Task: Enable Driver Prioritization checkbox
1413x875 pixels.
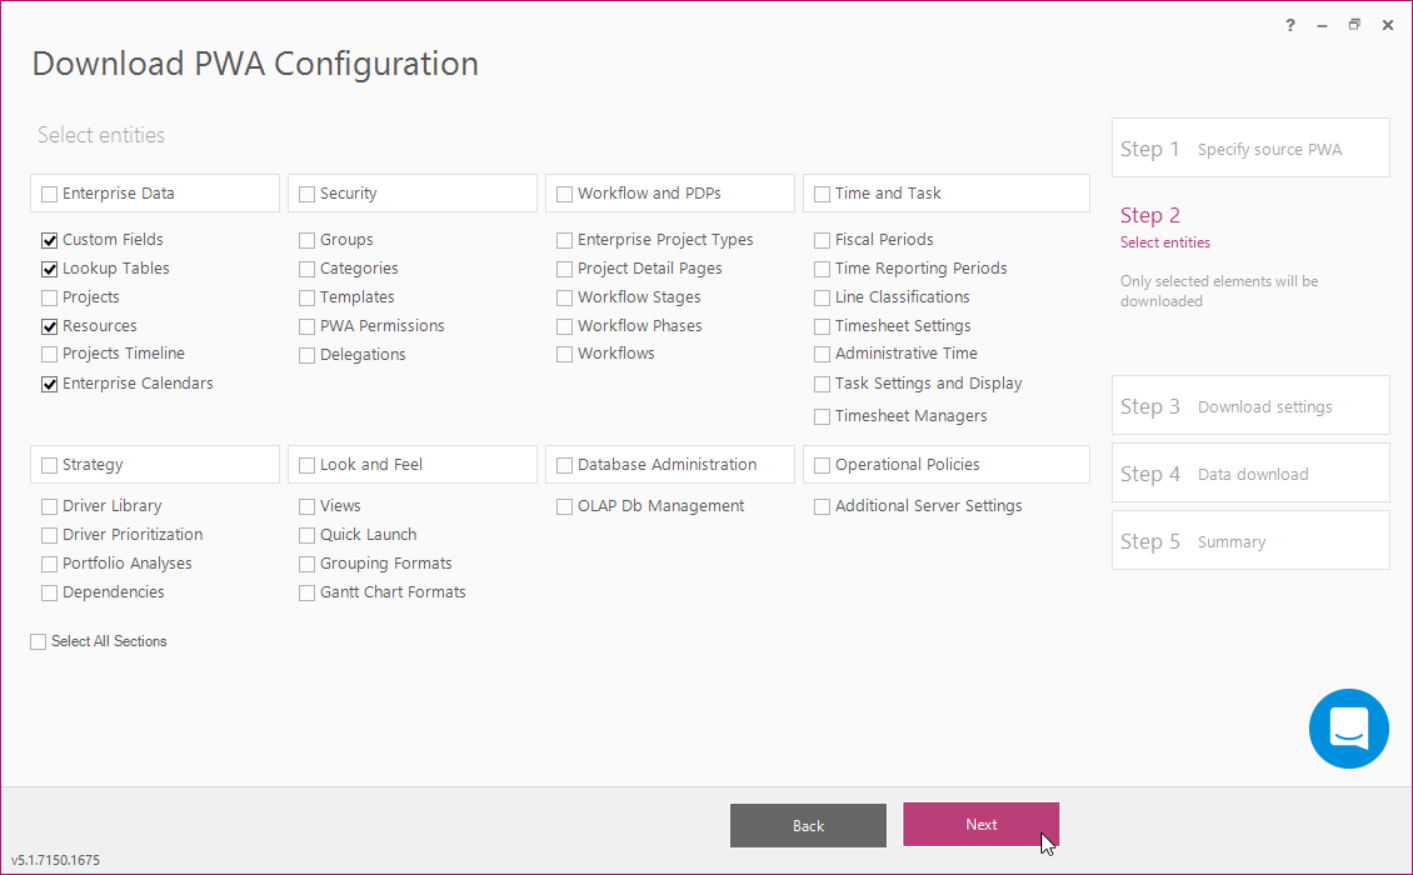Action: [49, 535]
